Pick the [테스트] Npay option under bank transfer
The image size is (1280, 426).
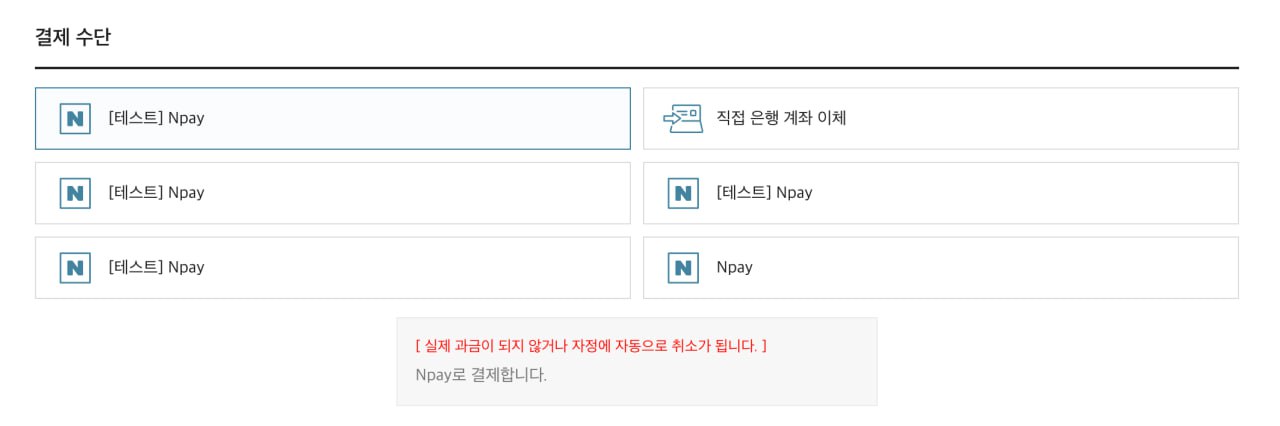(x=764, y=193)
